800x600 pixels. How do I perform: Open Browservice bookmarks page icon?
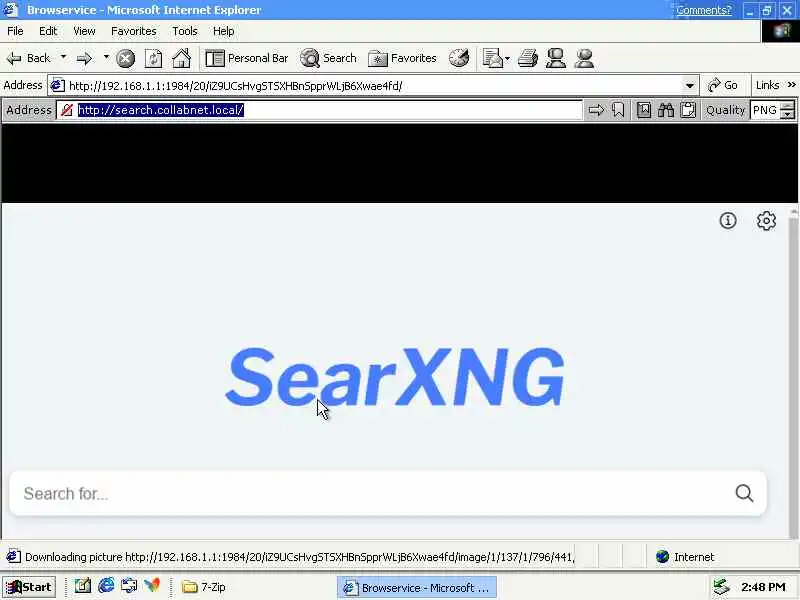click(644, 110)
